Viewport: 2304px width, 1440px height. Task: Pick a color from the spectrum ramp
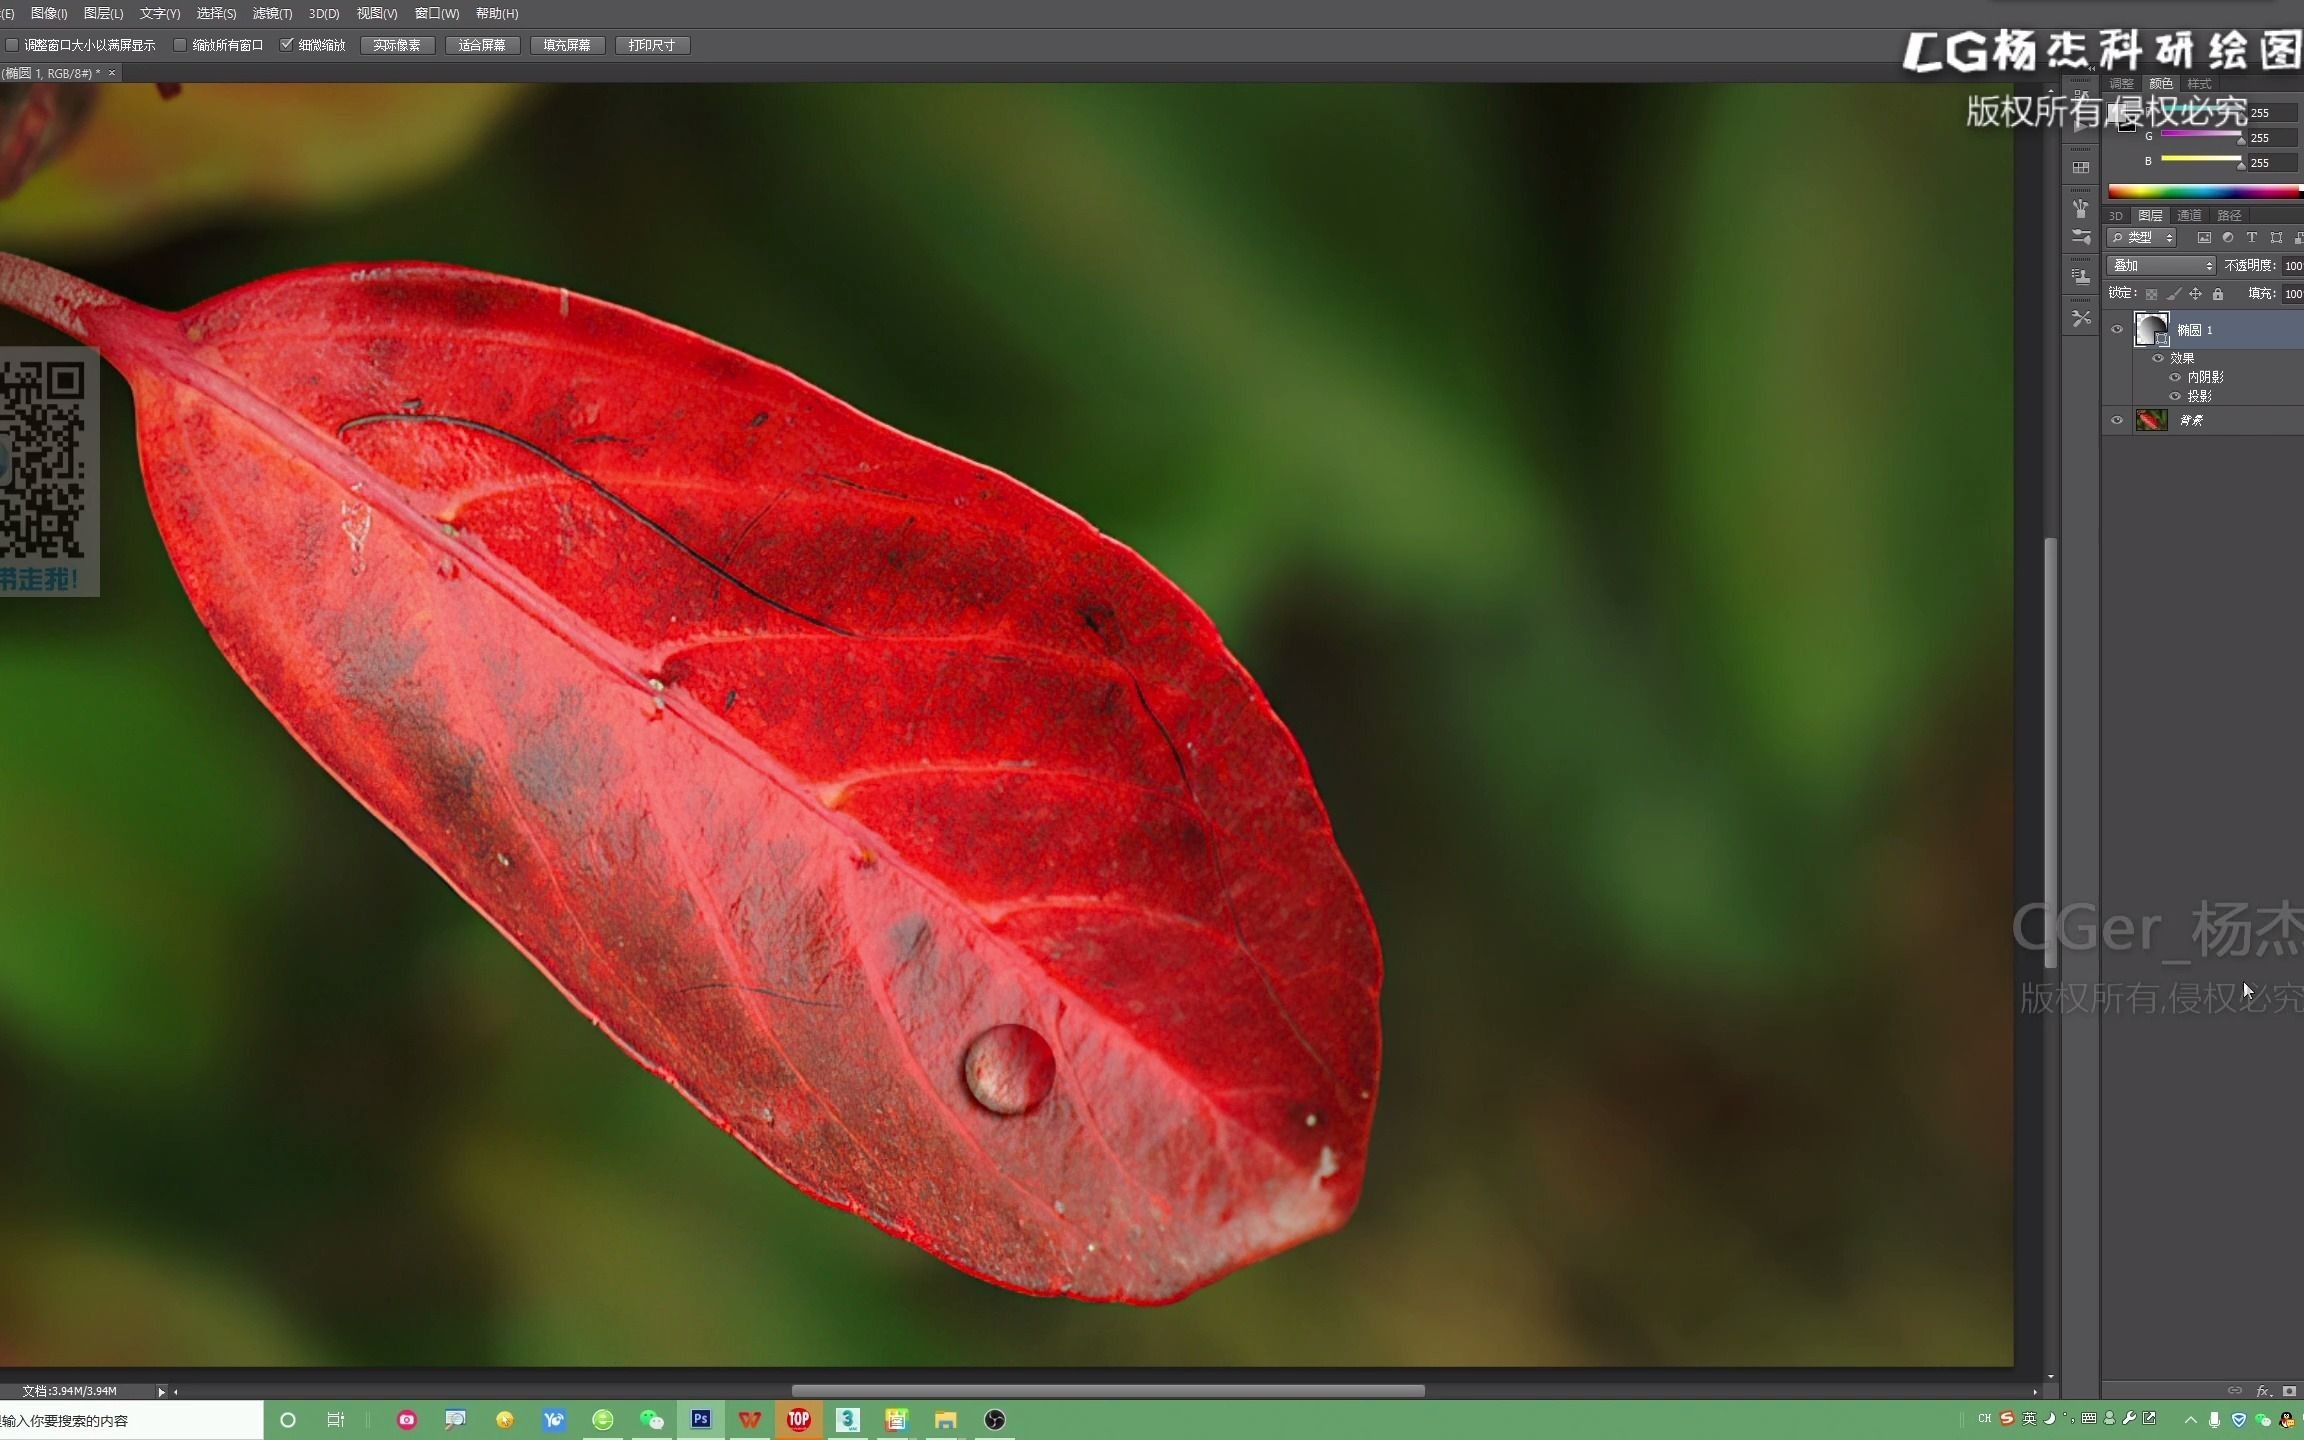pos(2205,191)
